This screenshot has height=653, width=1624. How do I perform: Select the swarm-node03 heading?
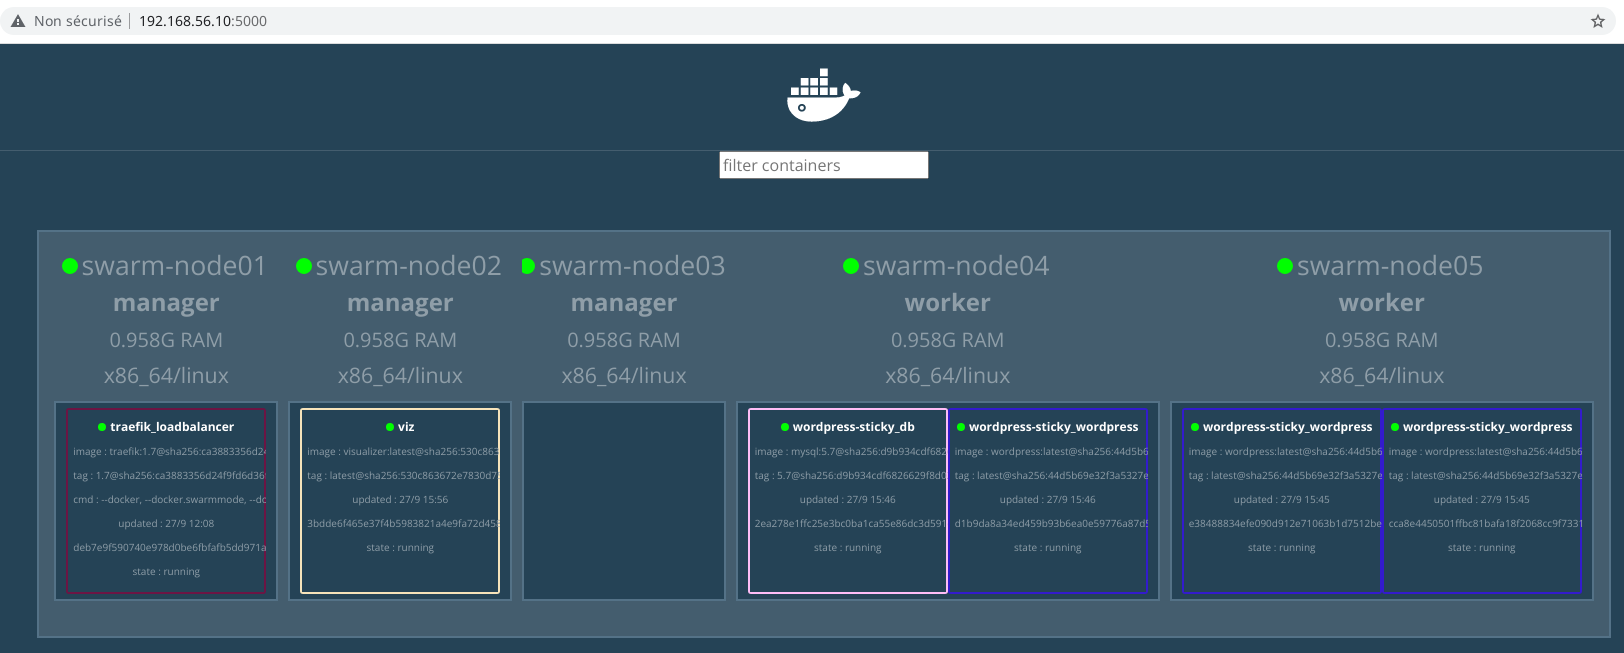click(632, 266)
